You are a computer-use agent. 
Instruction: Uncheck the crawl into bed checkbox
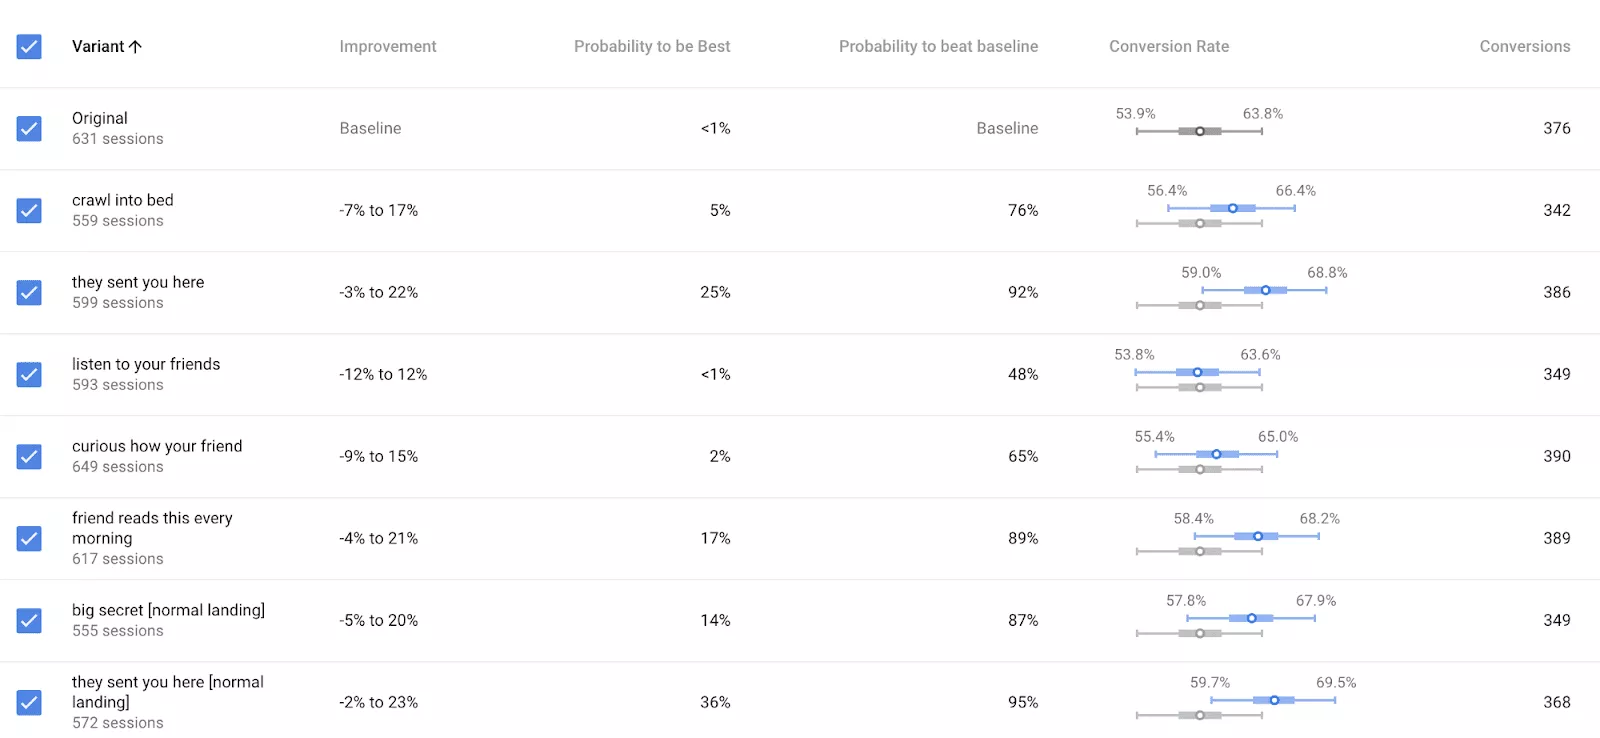29,210
